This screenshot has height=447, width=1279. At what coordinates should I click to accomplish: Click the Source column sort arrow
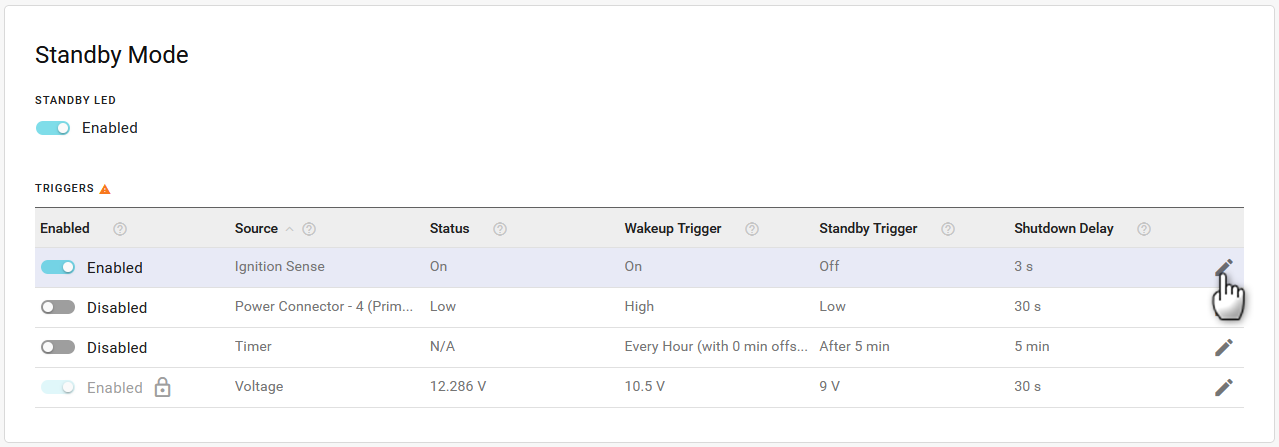click(x=290, y=229)
